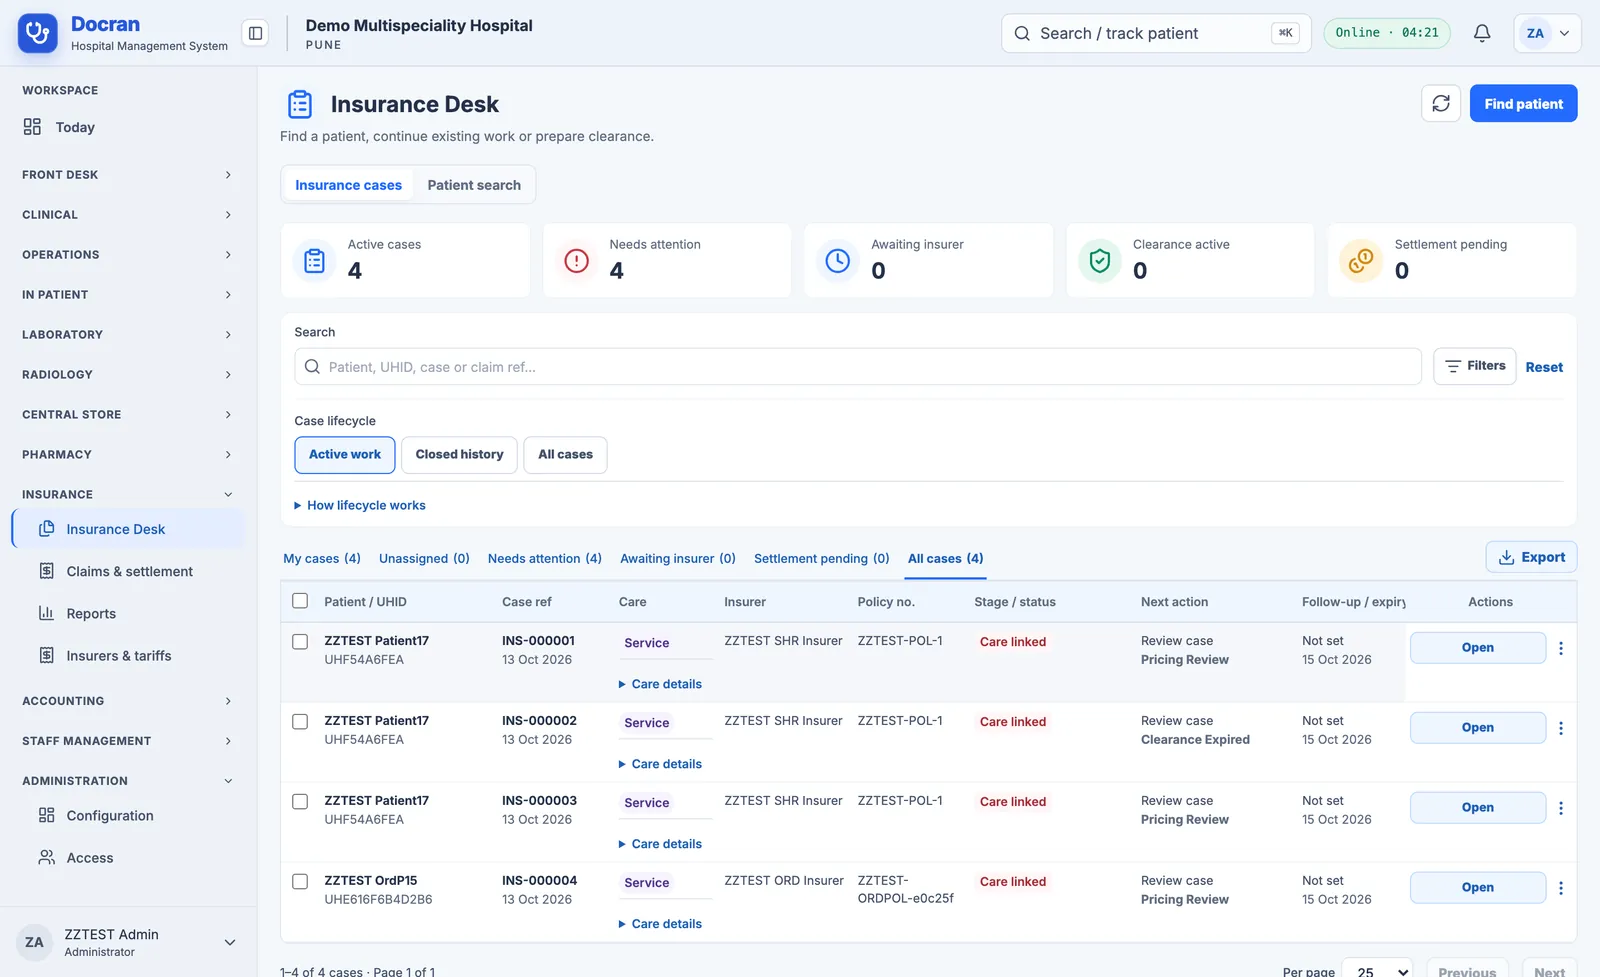The image size is (1600, 977).
Task: Switch to the Patient search tab
Action: coord(474,185)
